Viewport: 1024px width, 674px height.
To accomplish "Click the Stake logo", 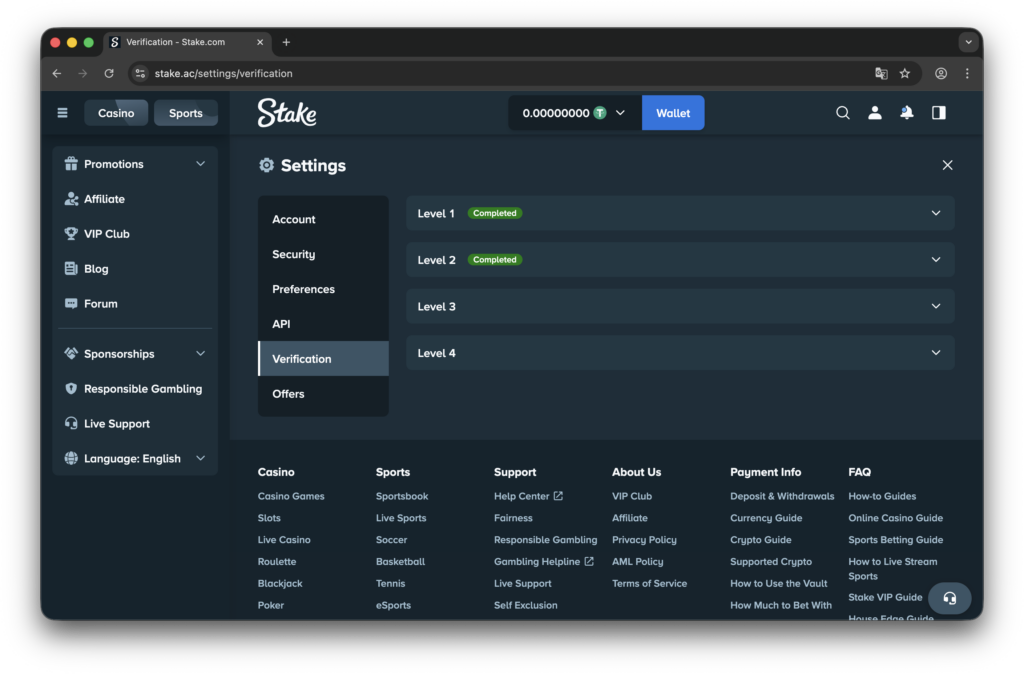I will [x=287, y=113].
